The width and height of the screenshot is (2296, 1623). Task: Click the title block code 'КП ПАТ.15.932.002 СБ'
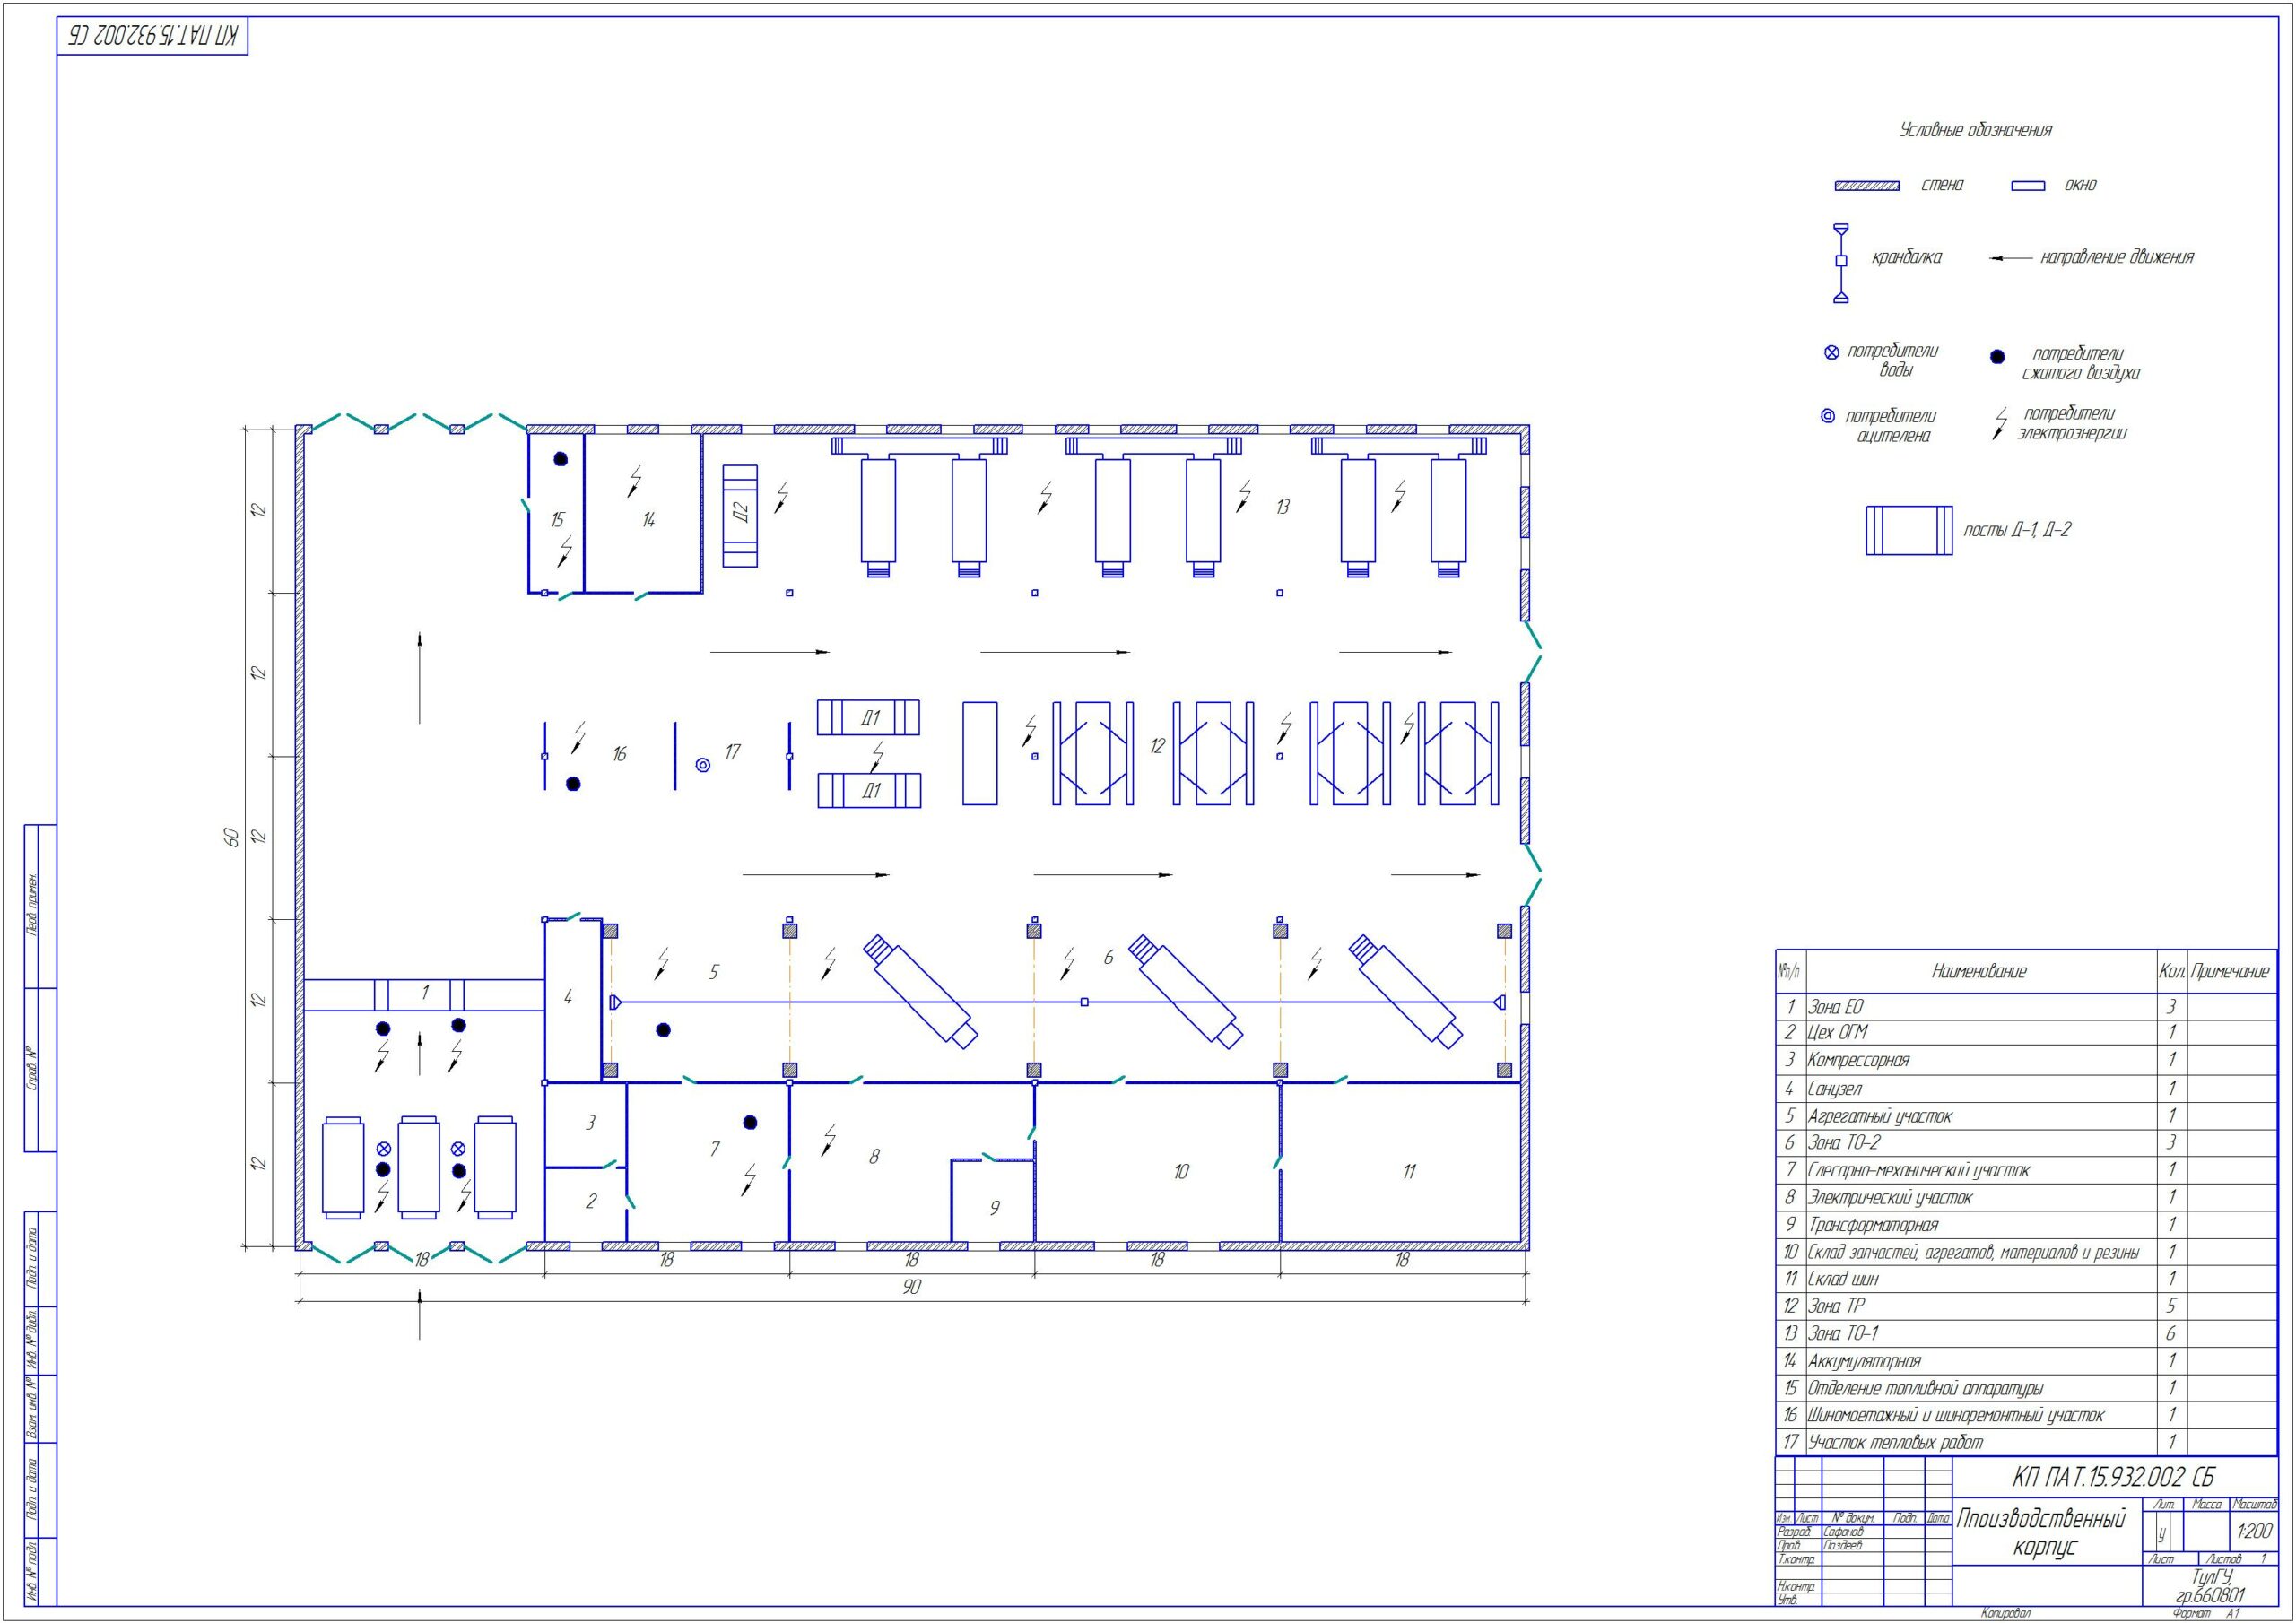click(x=2114, y=1477)
